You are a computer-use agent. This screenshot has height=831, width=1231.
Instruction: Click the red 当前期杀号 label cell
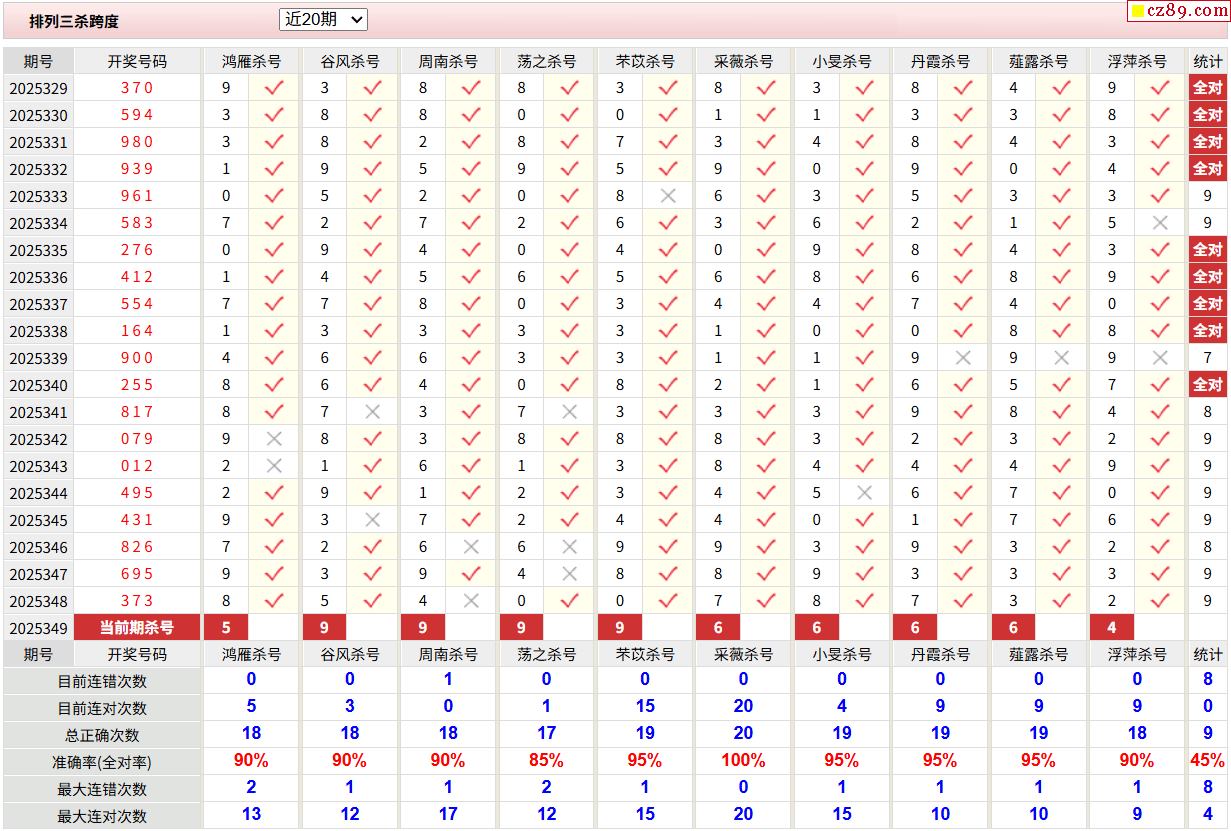[x=137, y=628]
